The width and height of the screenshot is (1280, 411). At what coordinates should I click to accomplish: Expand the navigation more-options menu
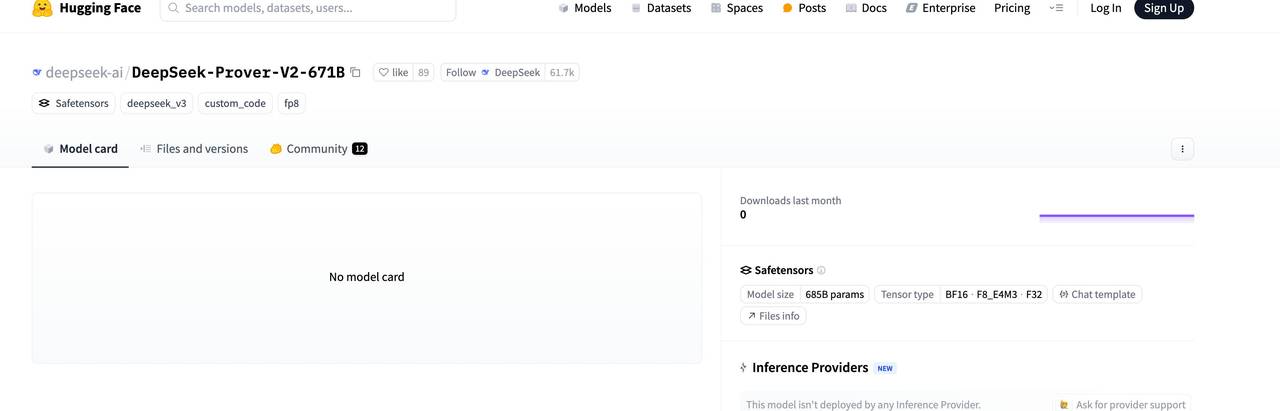(1056, 8)
